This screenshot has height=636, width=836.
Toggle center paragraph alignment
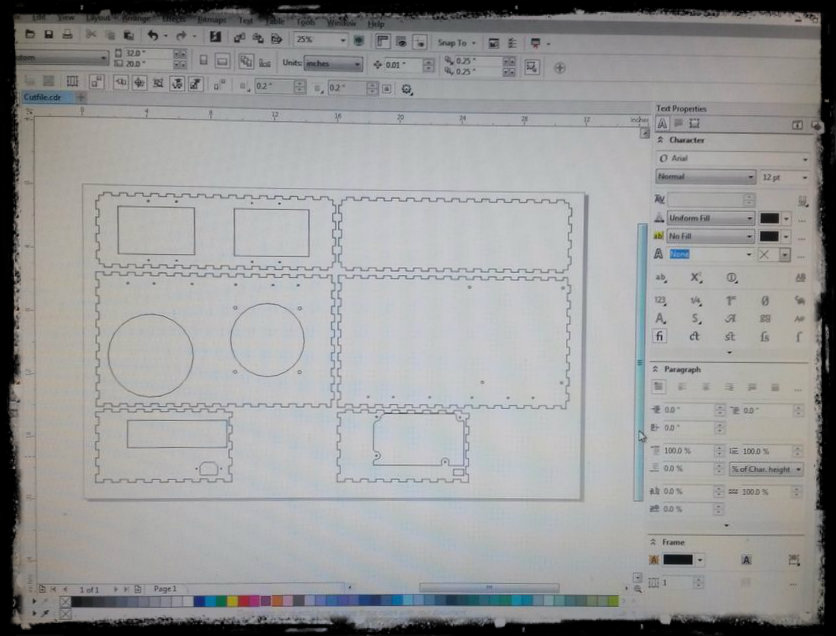tap(705, 387)
